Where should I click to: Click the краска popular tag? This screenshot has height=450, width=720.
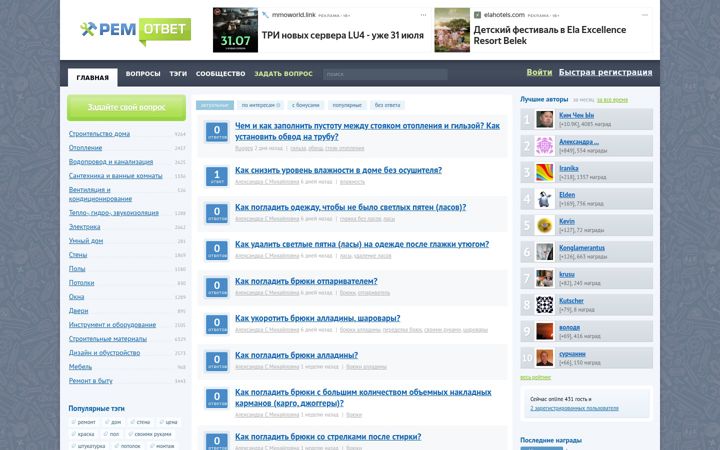pos(83,434)
